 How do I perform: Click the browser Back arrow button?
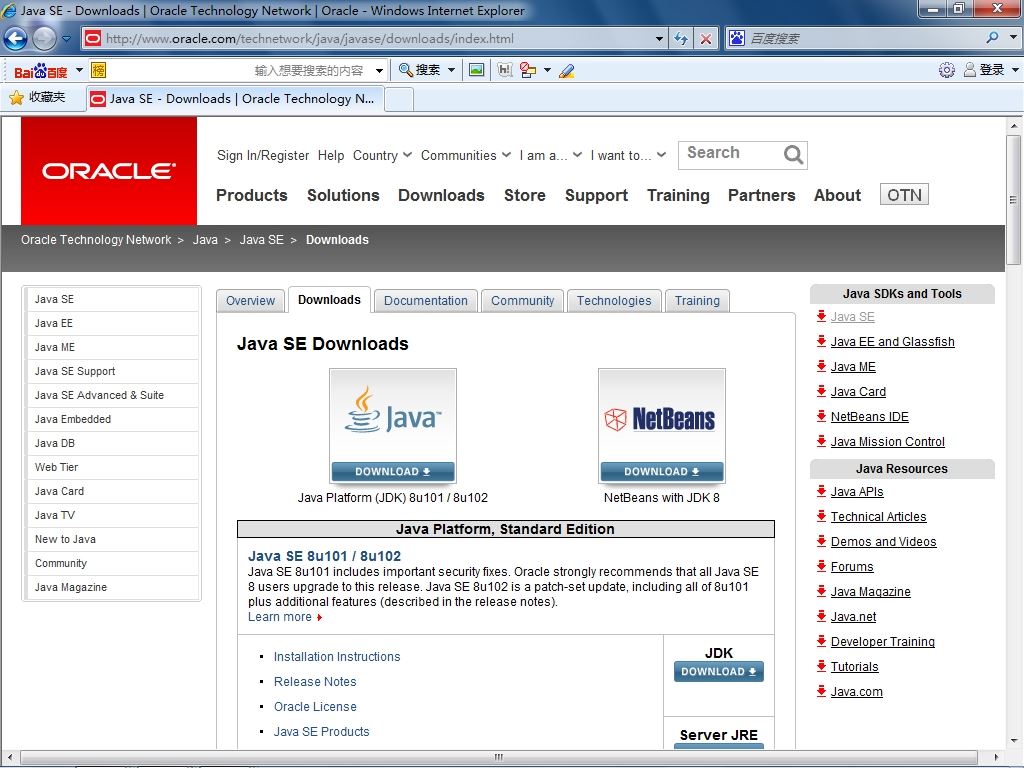pyautogui.click(x=16, y=39)
